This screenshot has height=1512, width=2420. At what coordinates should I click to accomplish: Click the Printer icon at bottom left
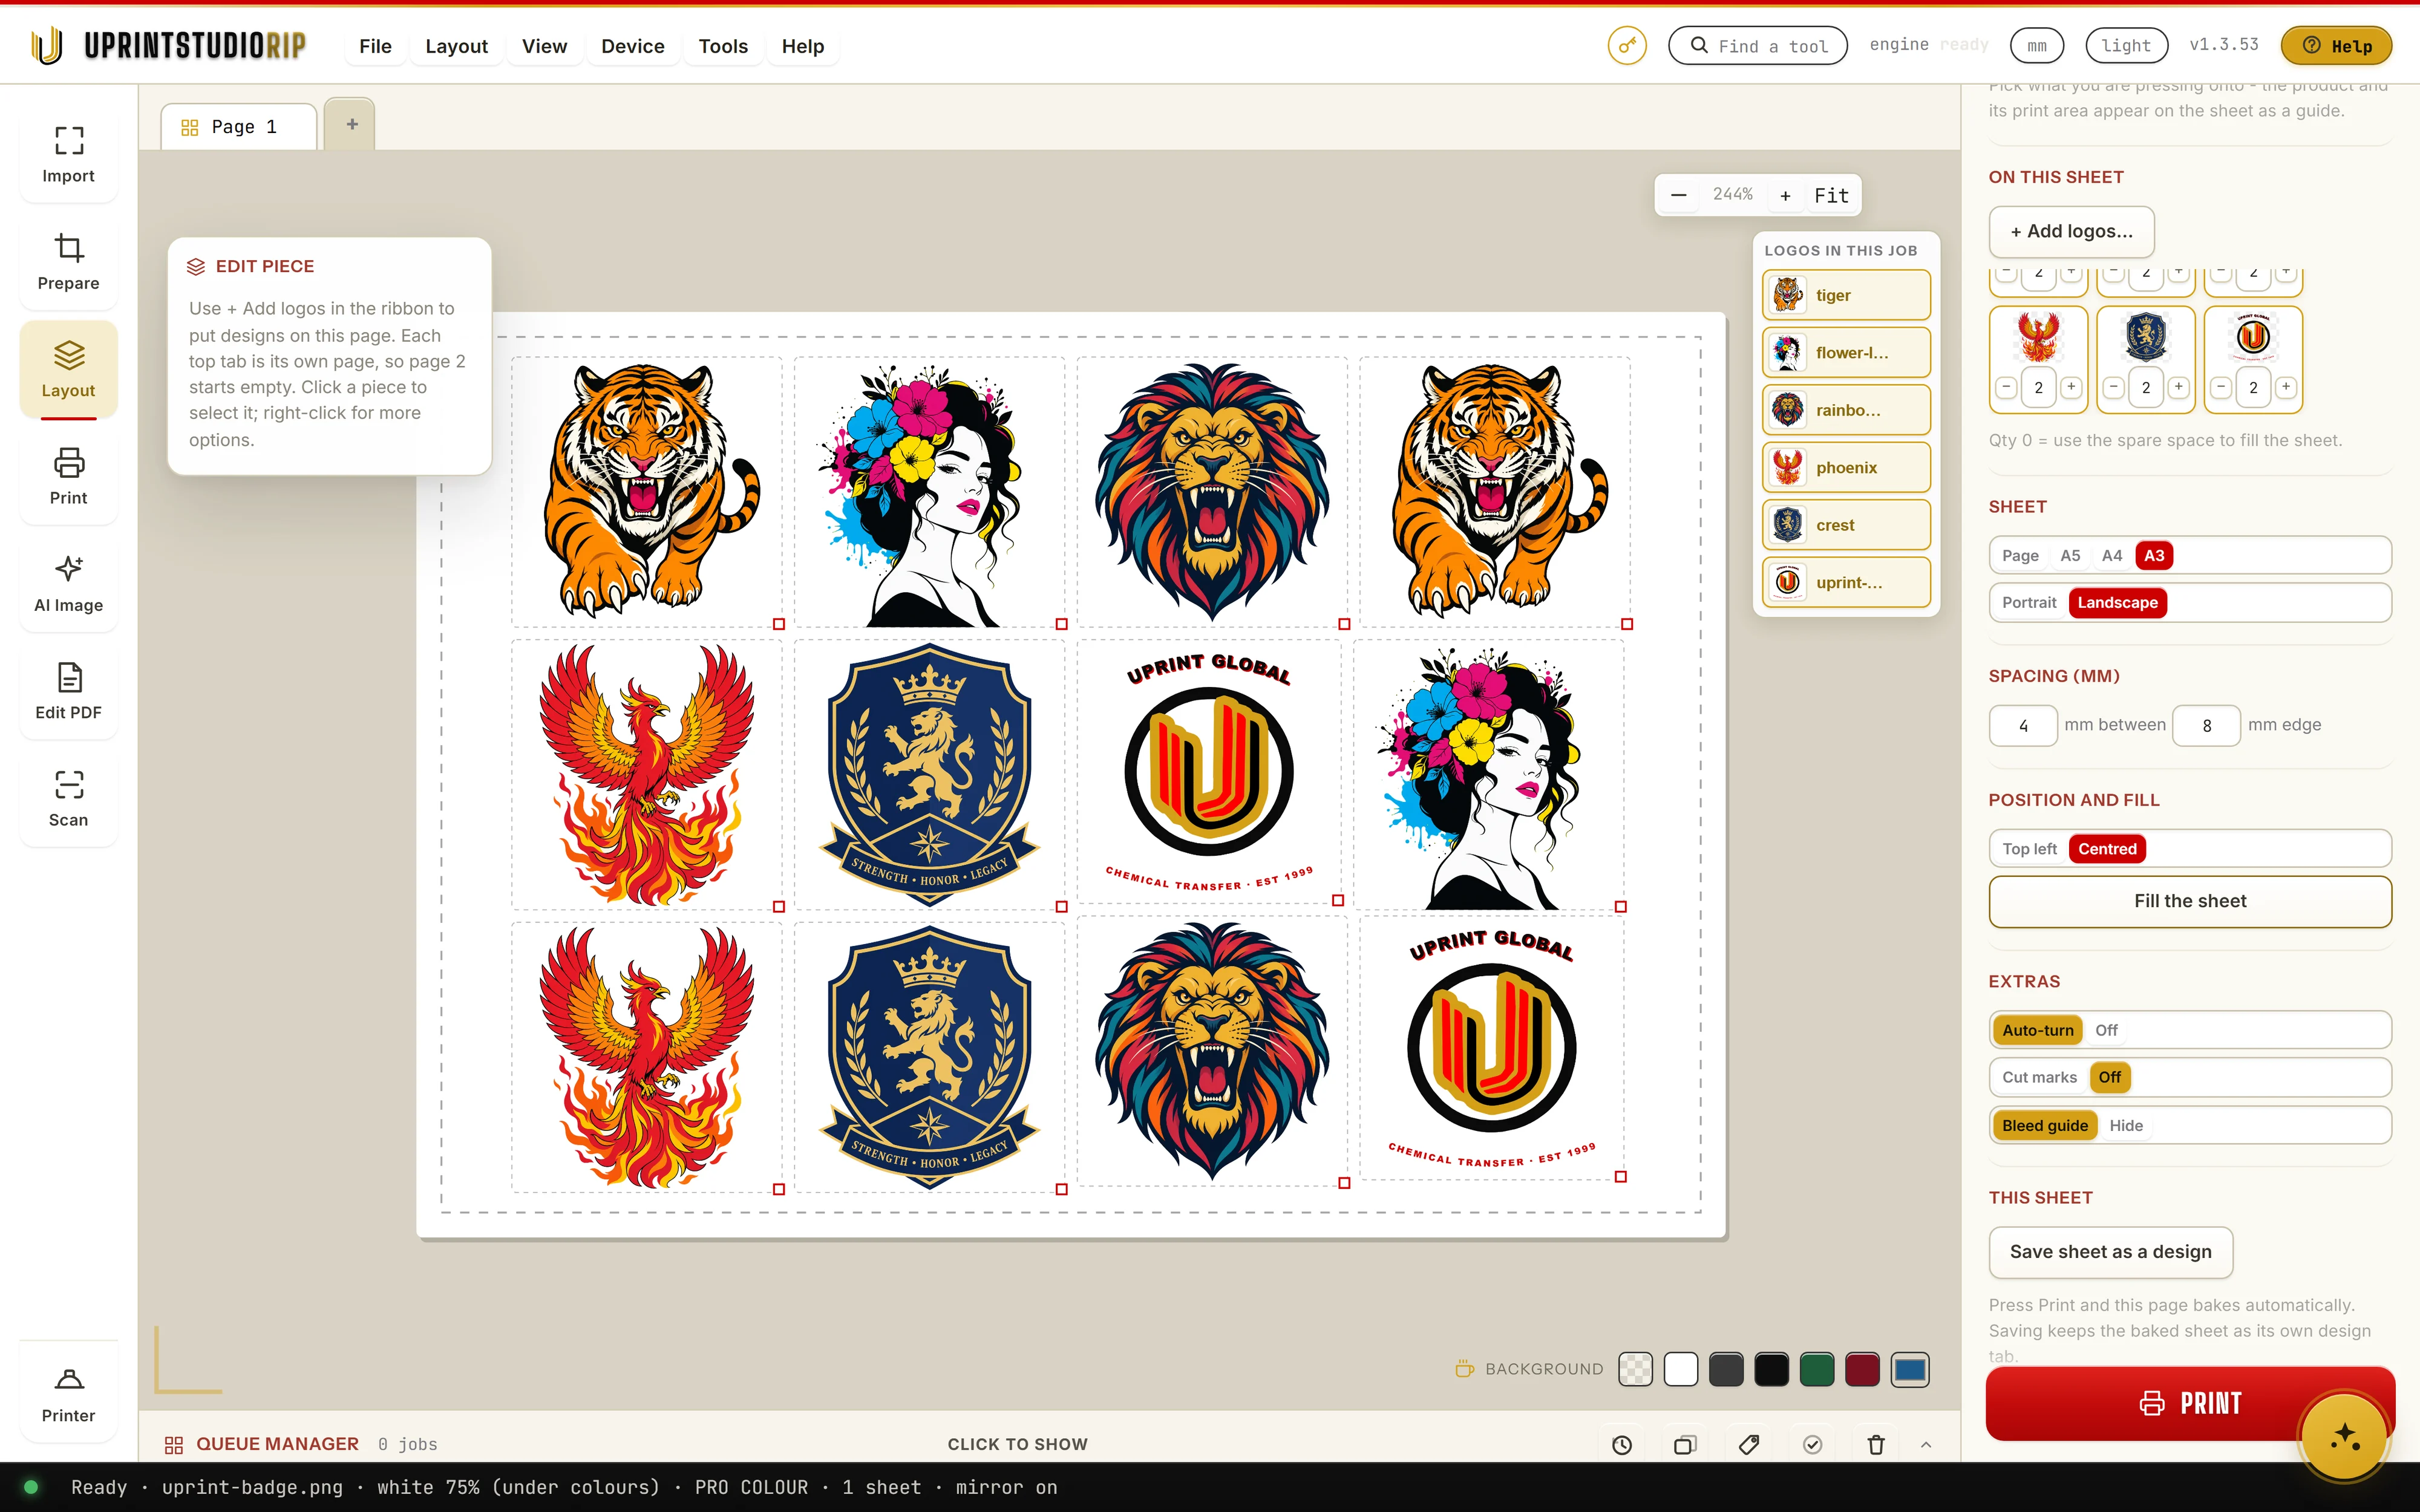pos(68,1395)
